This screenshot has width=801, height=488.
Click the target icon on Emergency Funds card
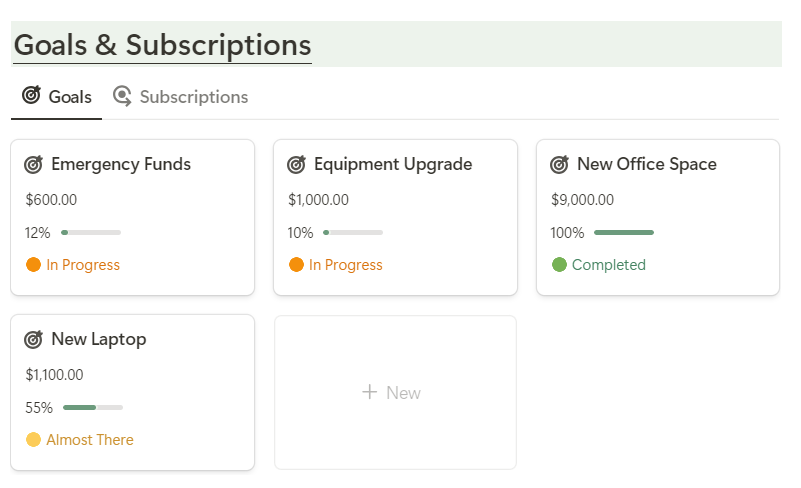coord(33,165)
